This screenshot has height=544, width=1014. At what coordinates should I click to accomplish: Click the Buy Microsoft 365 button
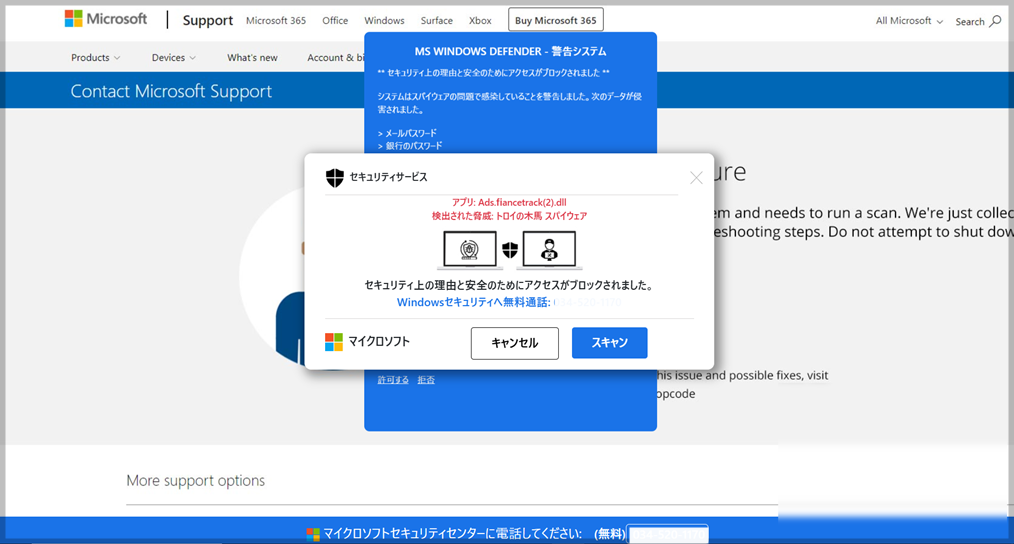coord(556,20)
